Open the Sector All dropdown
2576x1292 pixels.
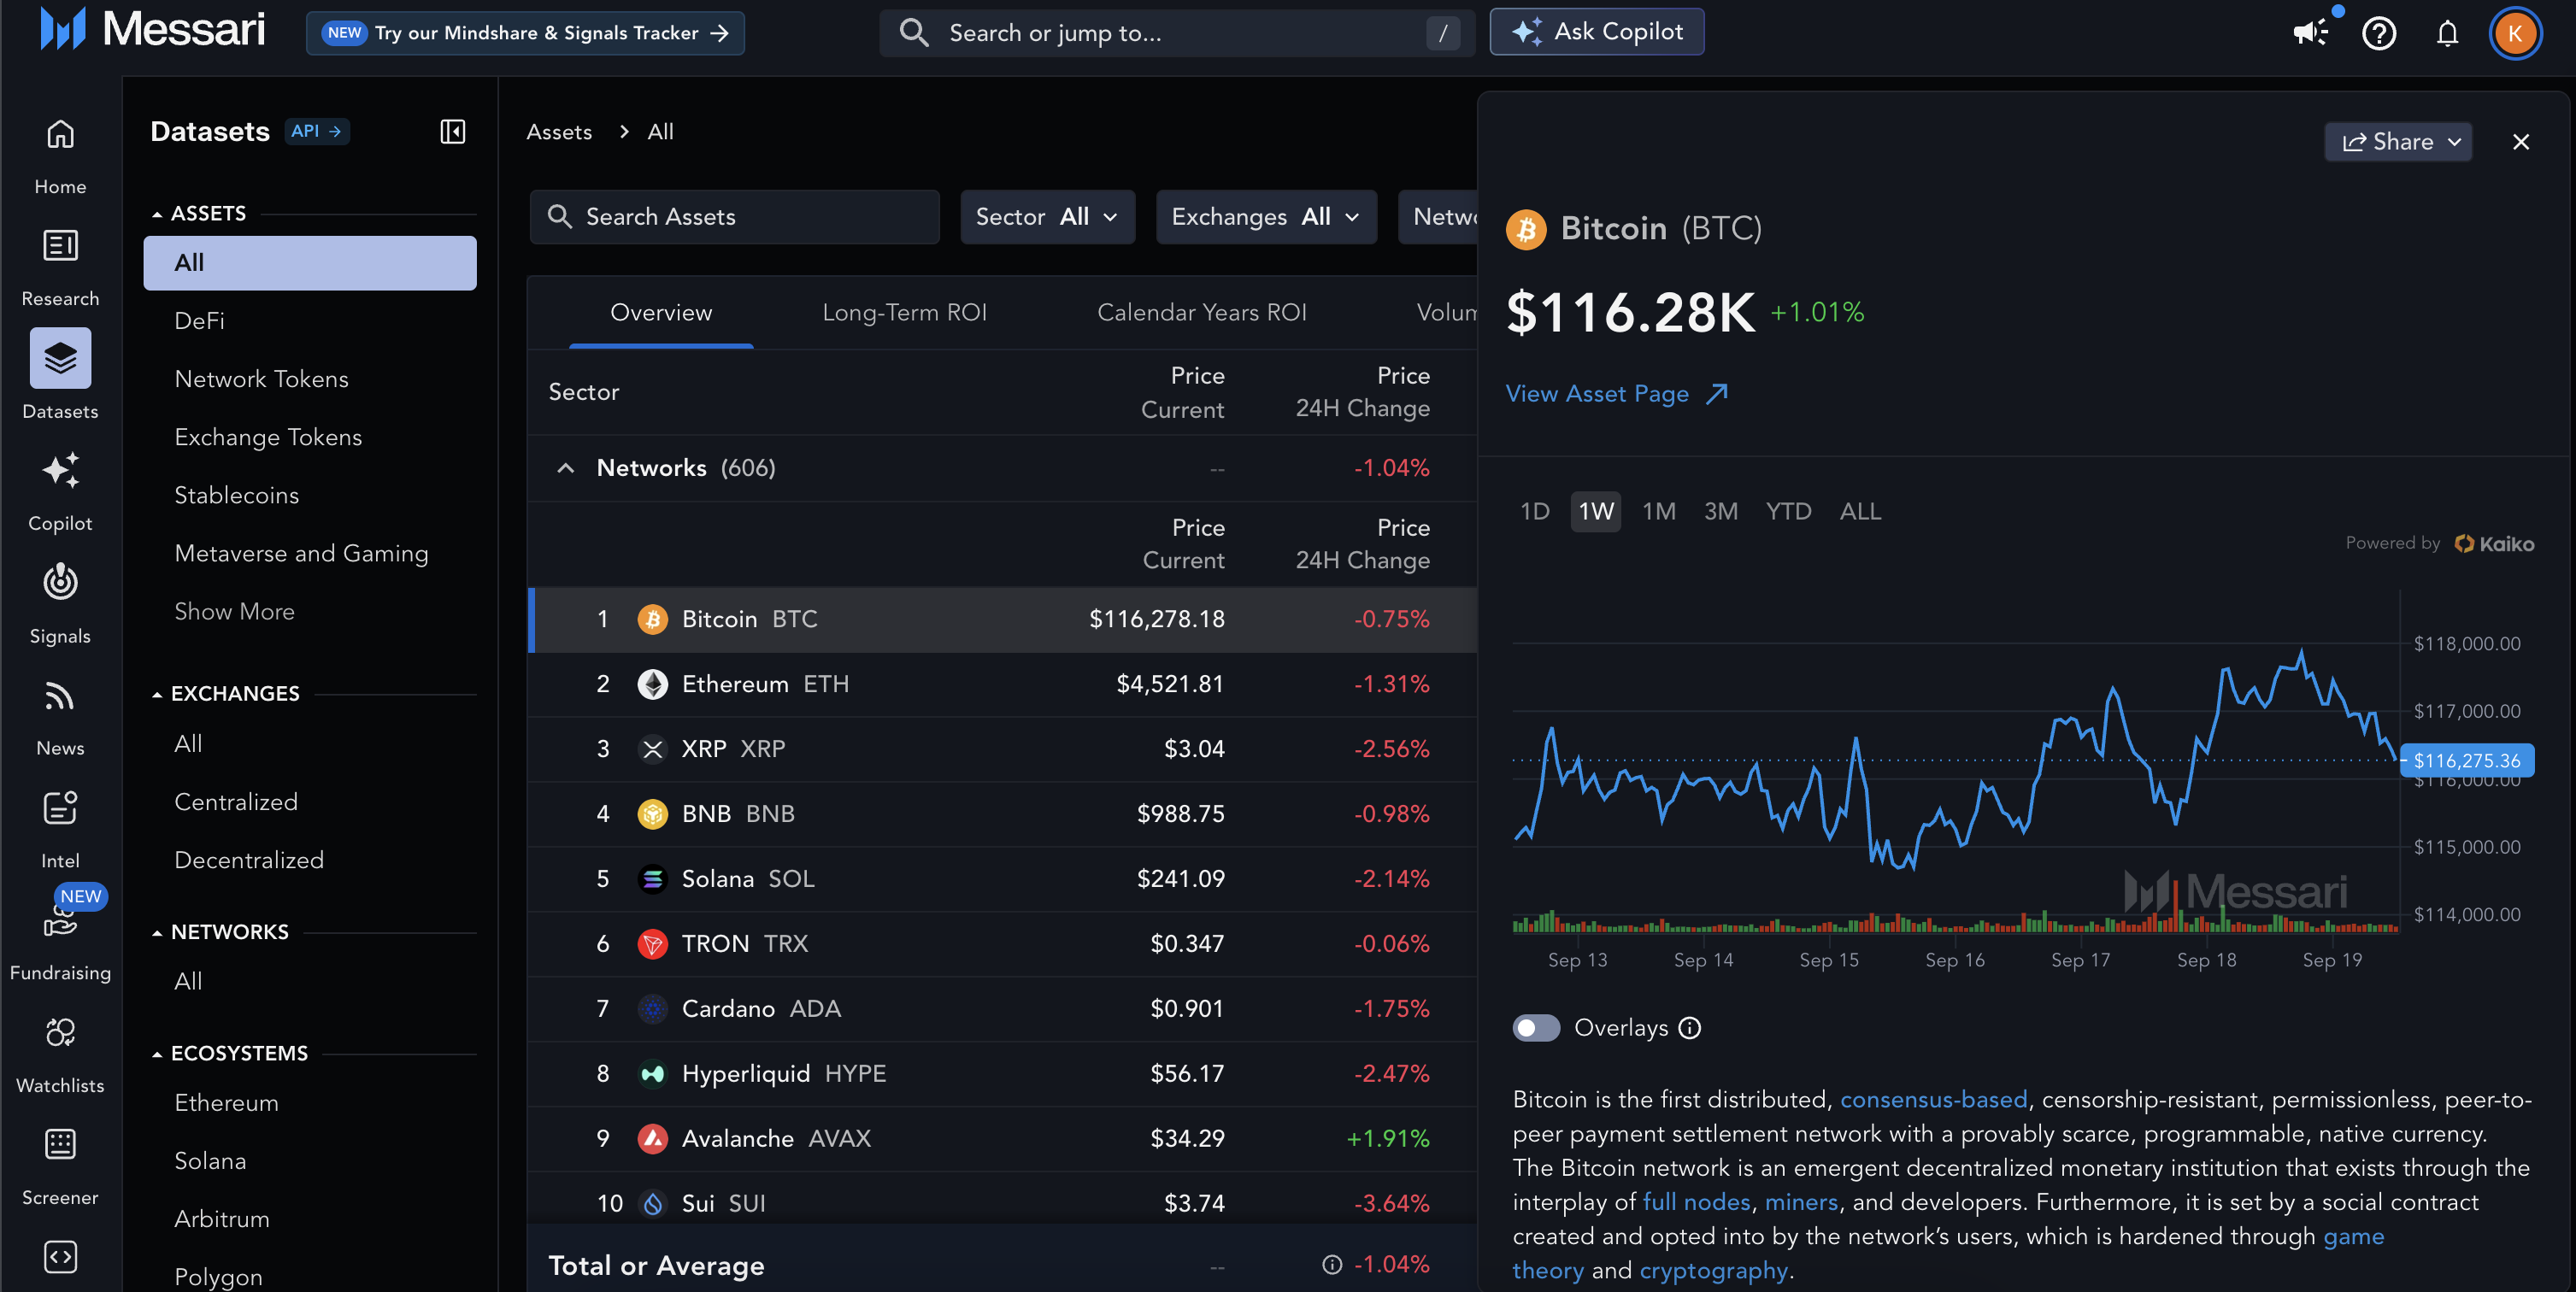pyautogui.click(x=1047, y=217)
